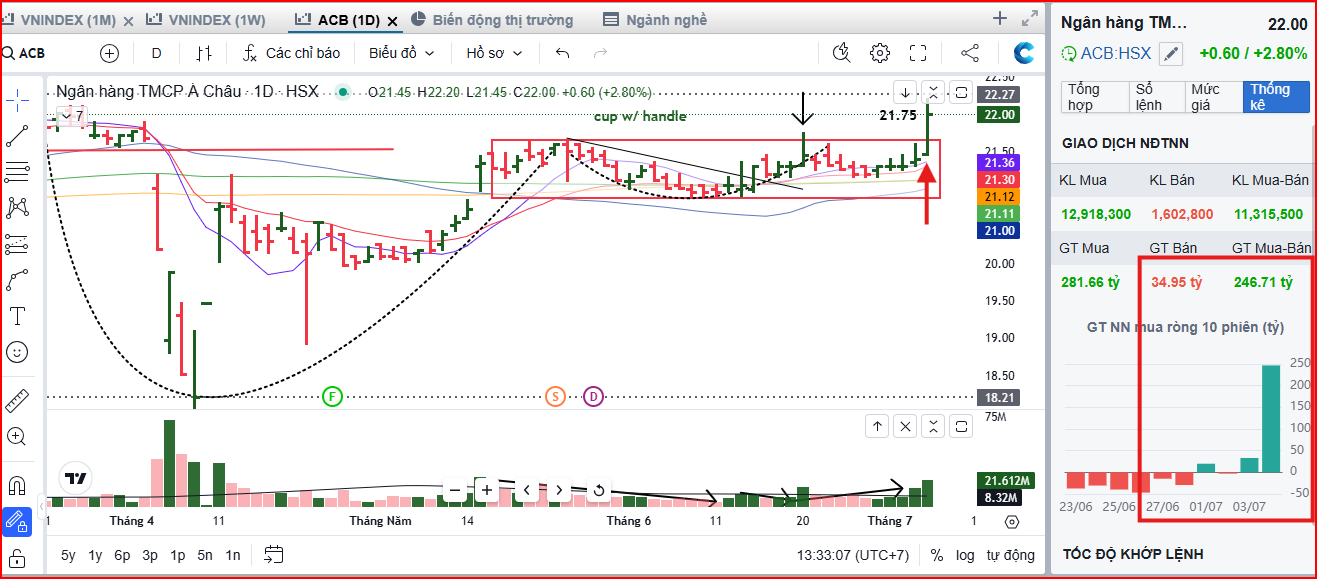Delete the volume pane

pos(905,427)
